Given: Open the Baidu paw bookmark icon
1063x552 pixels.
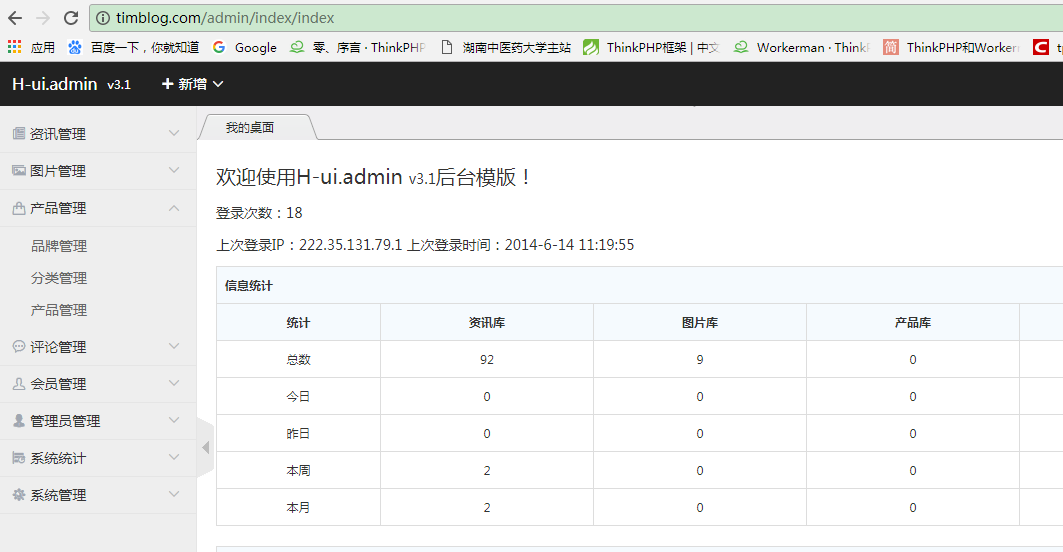Looking at the screenshot, I should 75,47.
